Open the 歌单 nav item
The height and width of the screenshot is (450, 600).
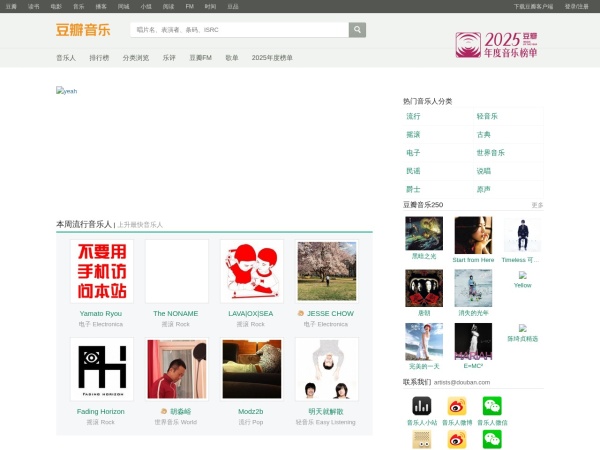[x=232, y=58]
